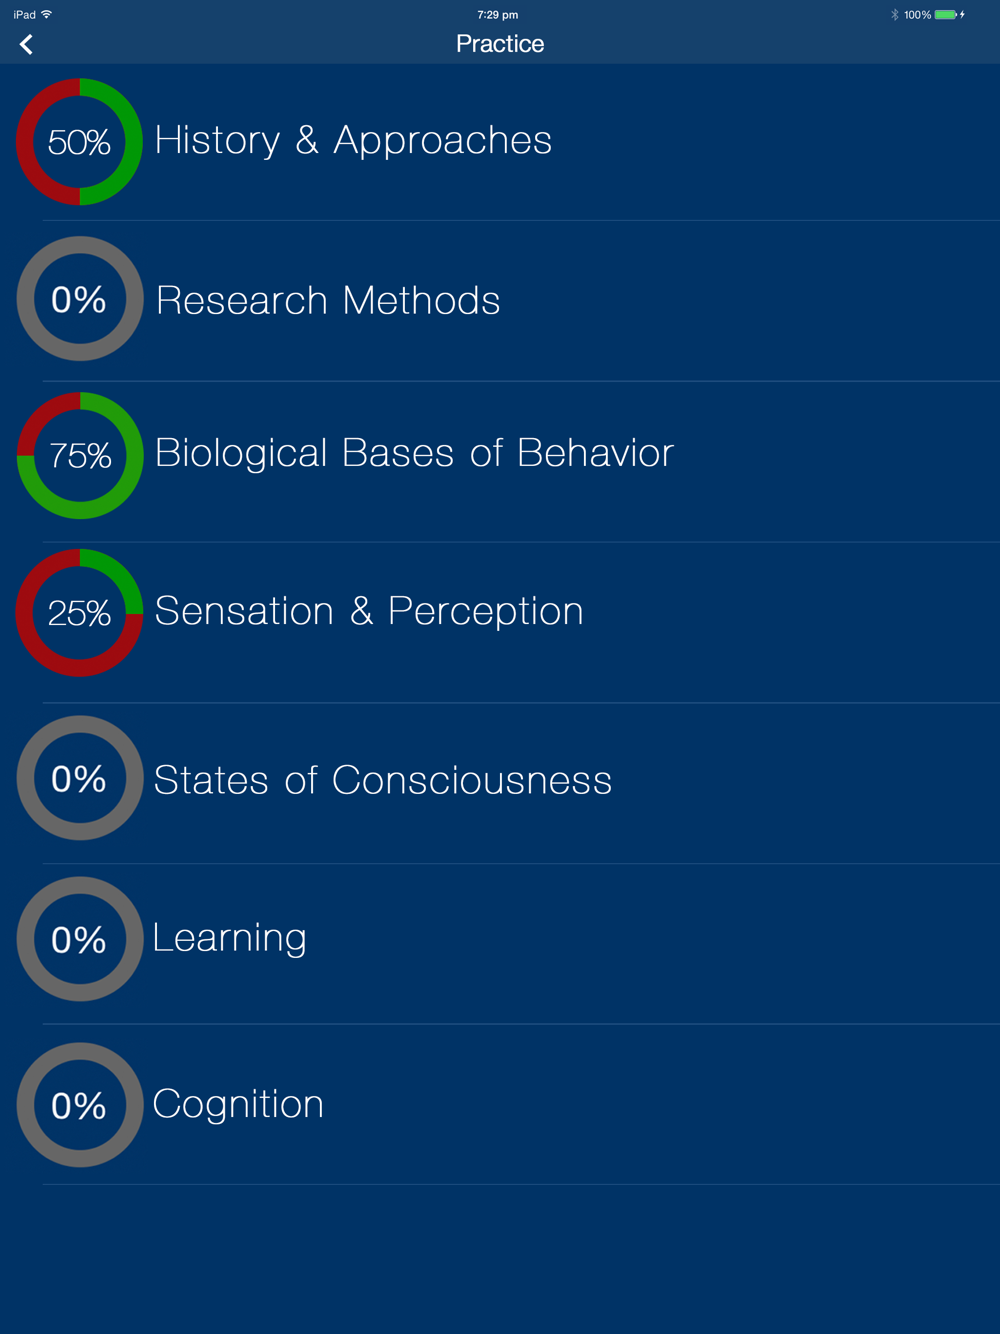Screen dimensions: 1000x1334
Task: Click the Practice title header
Action: coord(500,44)
